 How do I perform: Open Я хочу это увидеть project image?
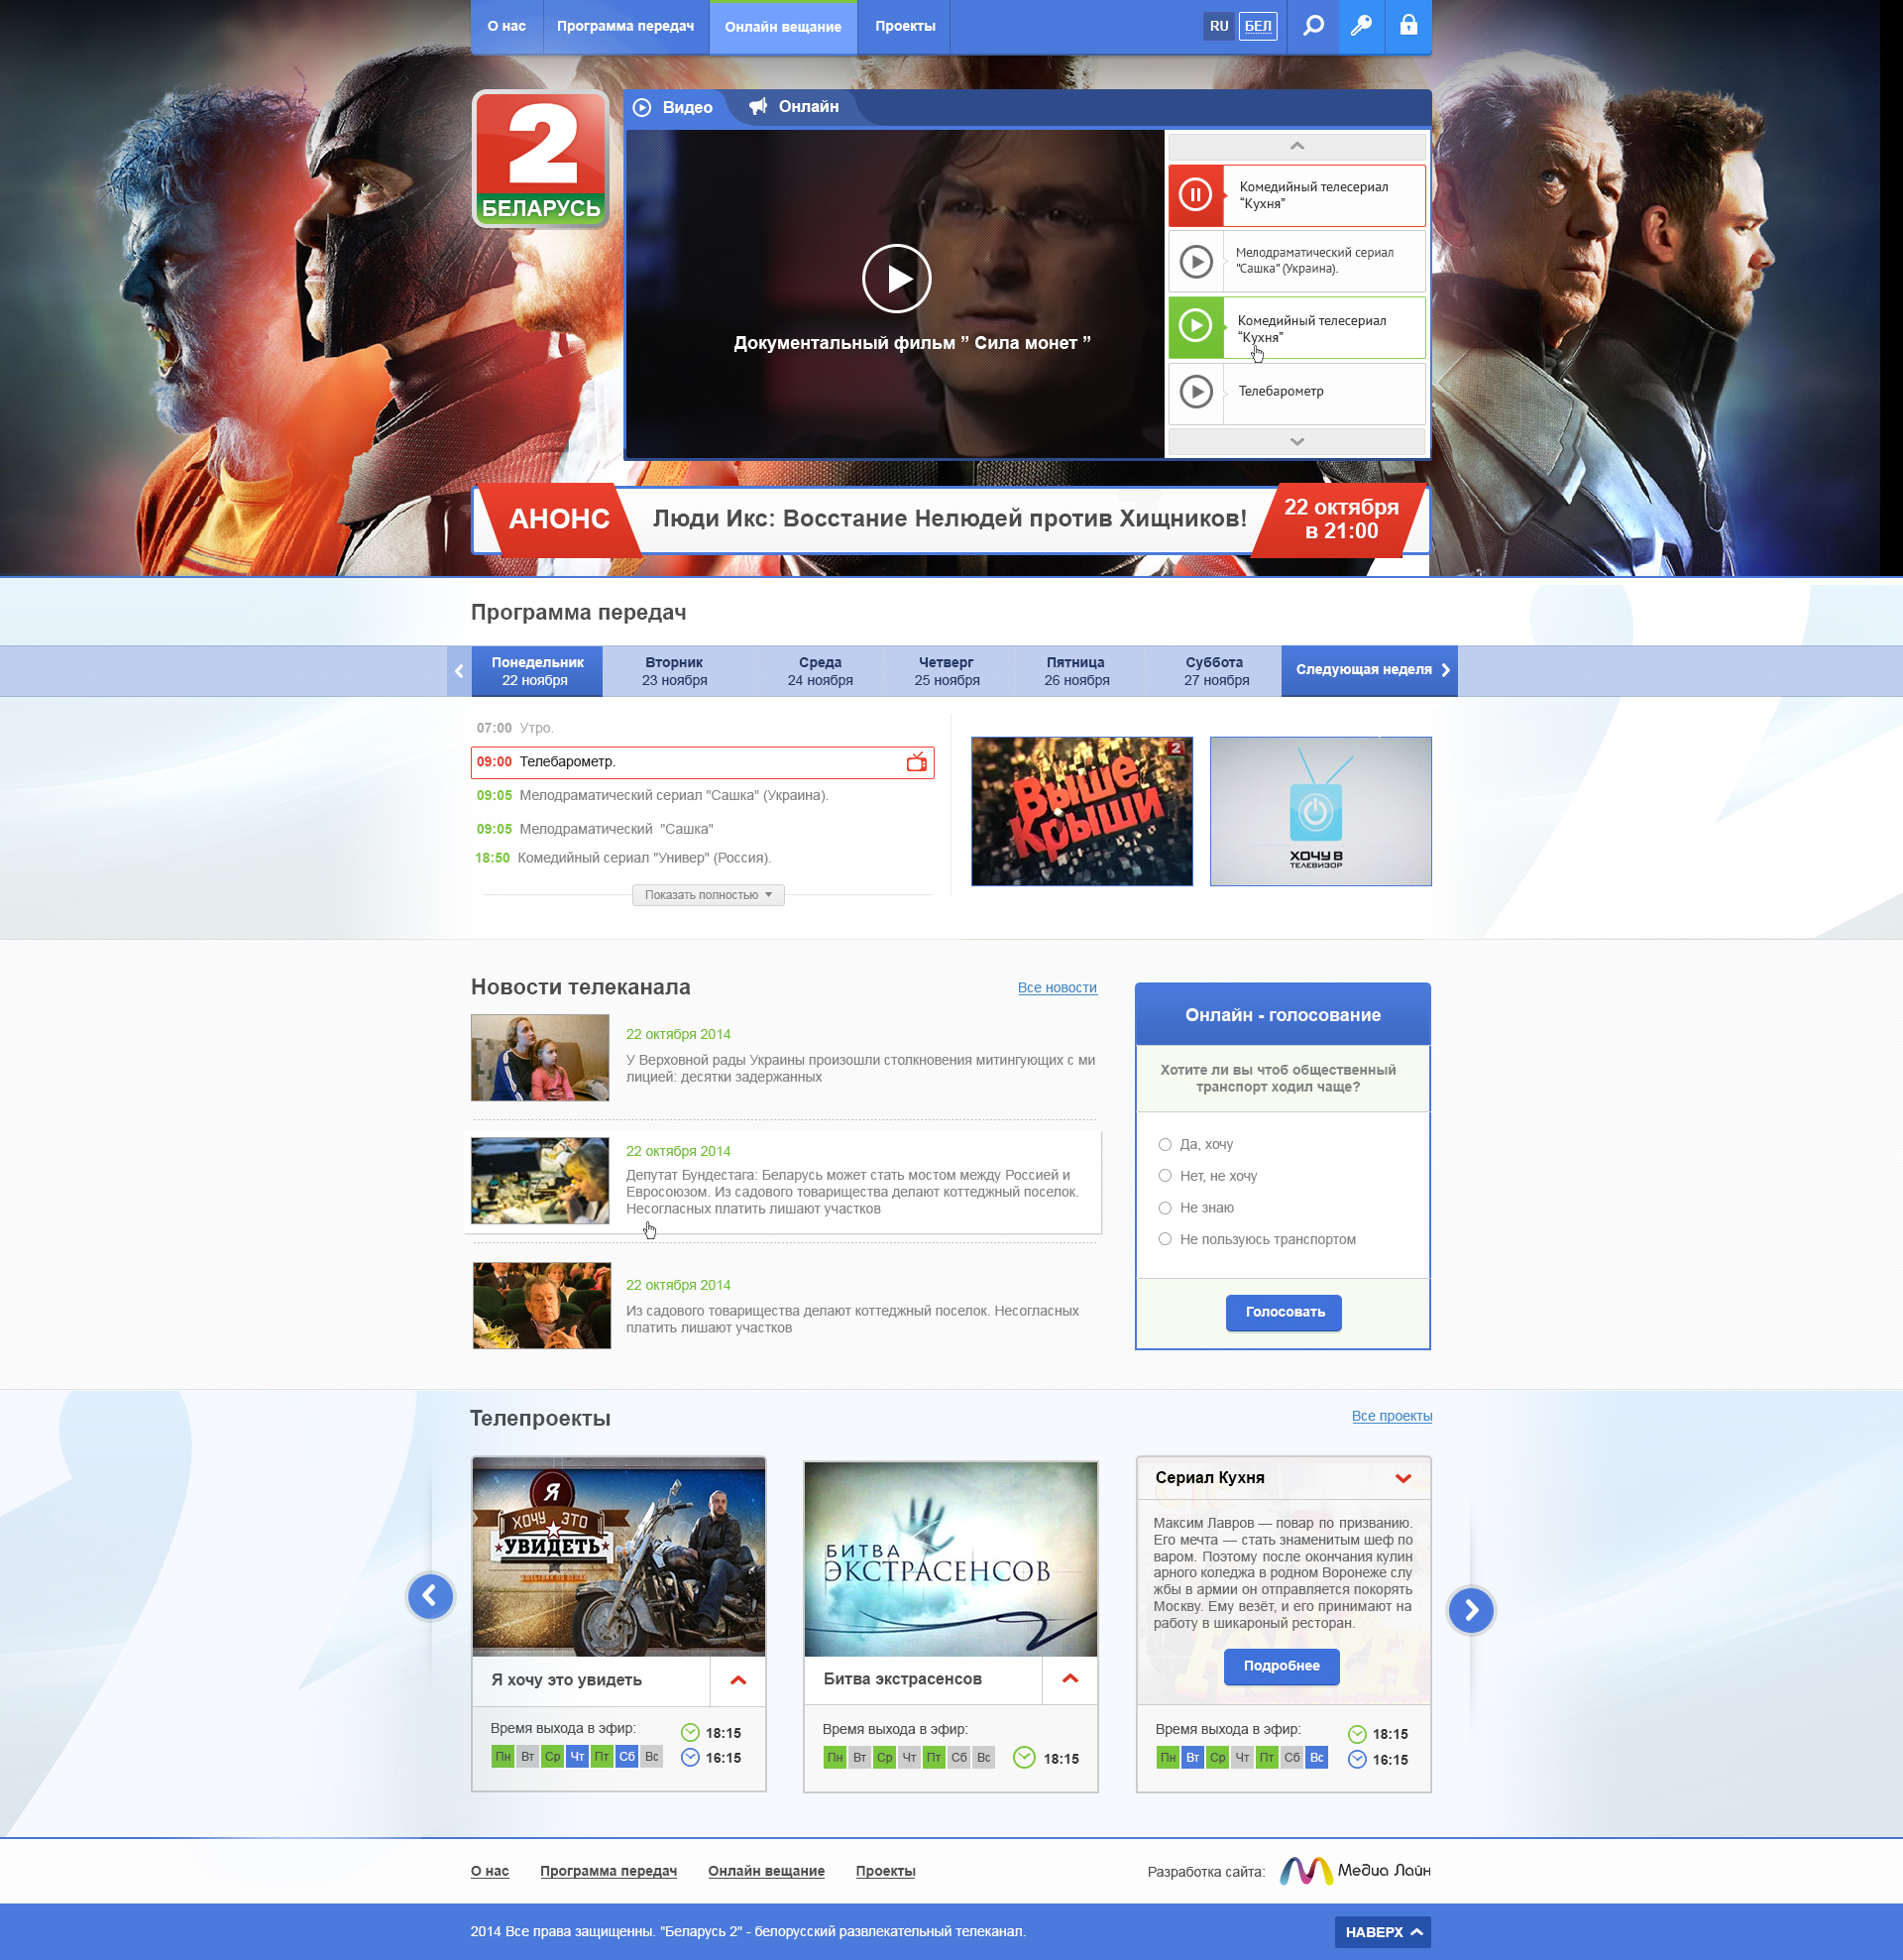[x=618, y=1557]
